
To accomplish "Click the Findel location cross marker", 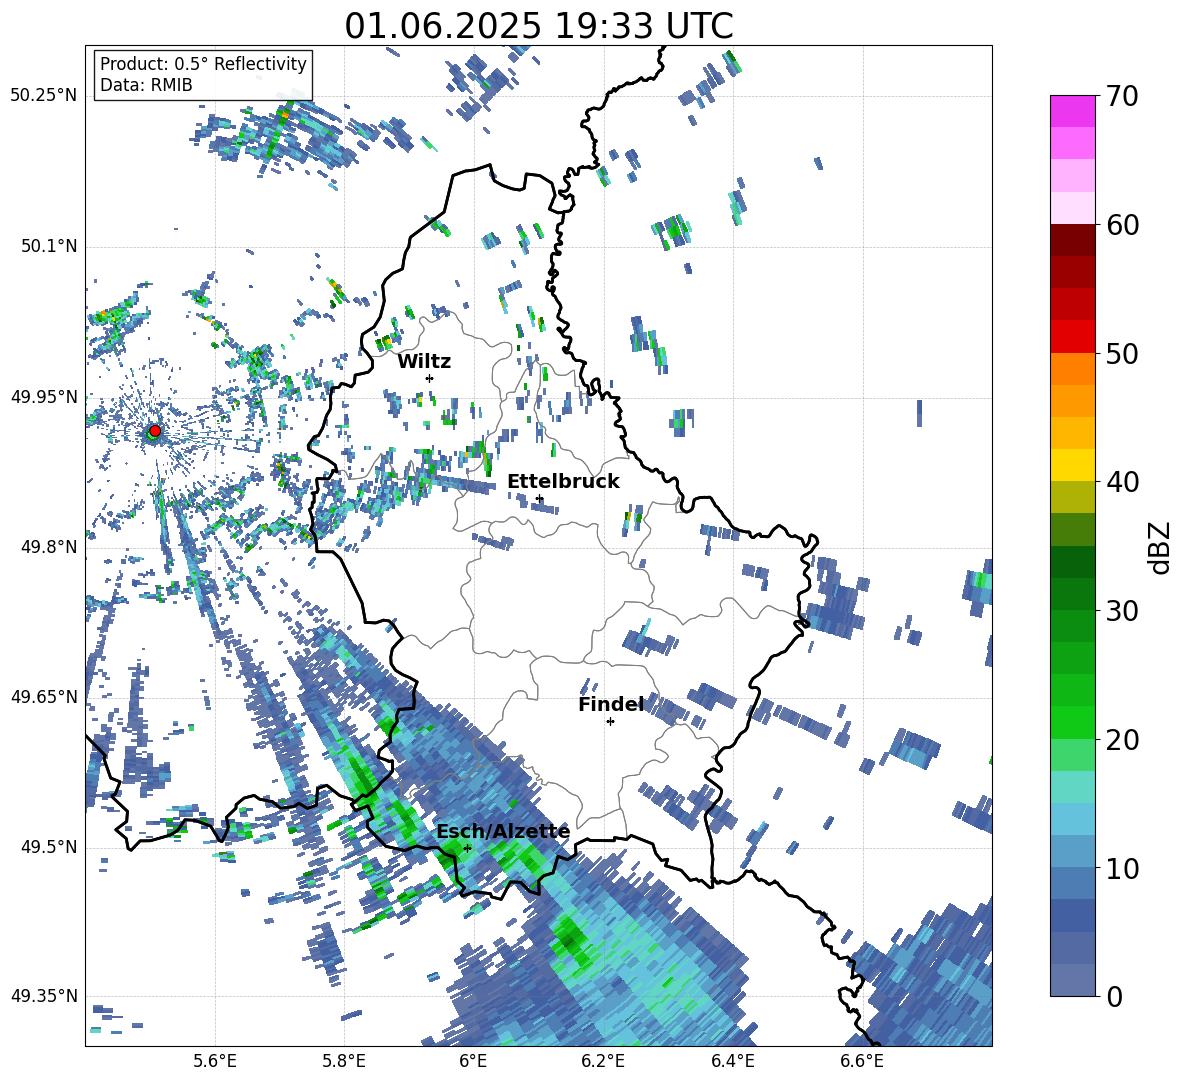I will pos(611,722).
